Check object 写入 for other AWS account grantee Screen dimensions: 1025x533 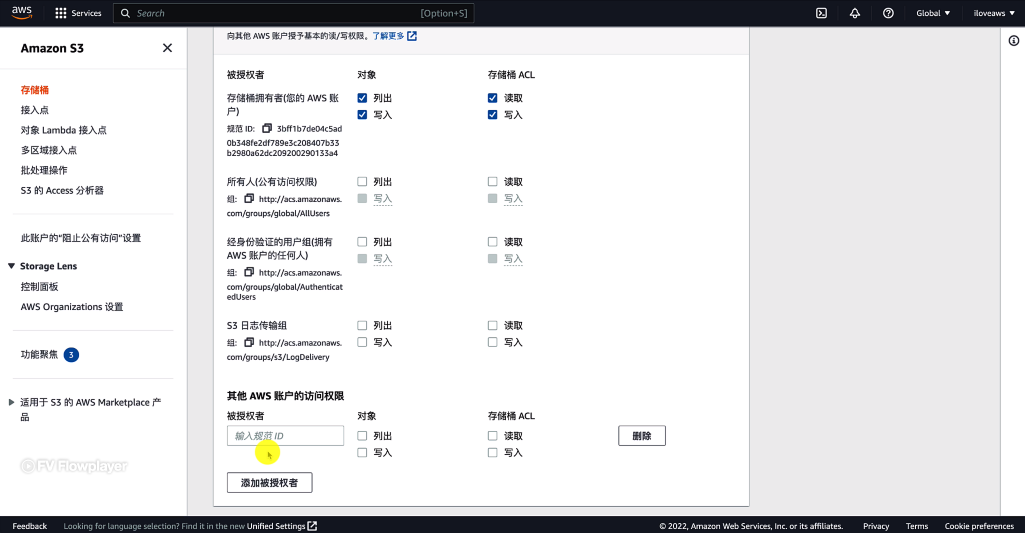click(x=362, y=453)
